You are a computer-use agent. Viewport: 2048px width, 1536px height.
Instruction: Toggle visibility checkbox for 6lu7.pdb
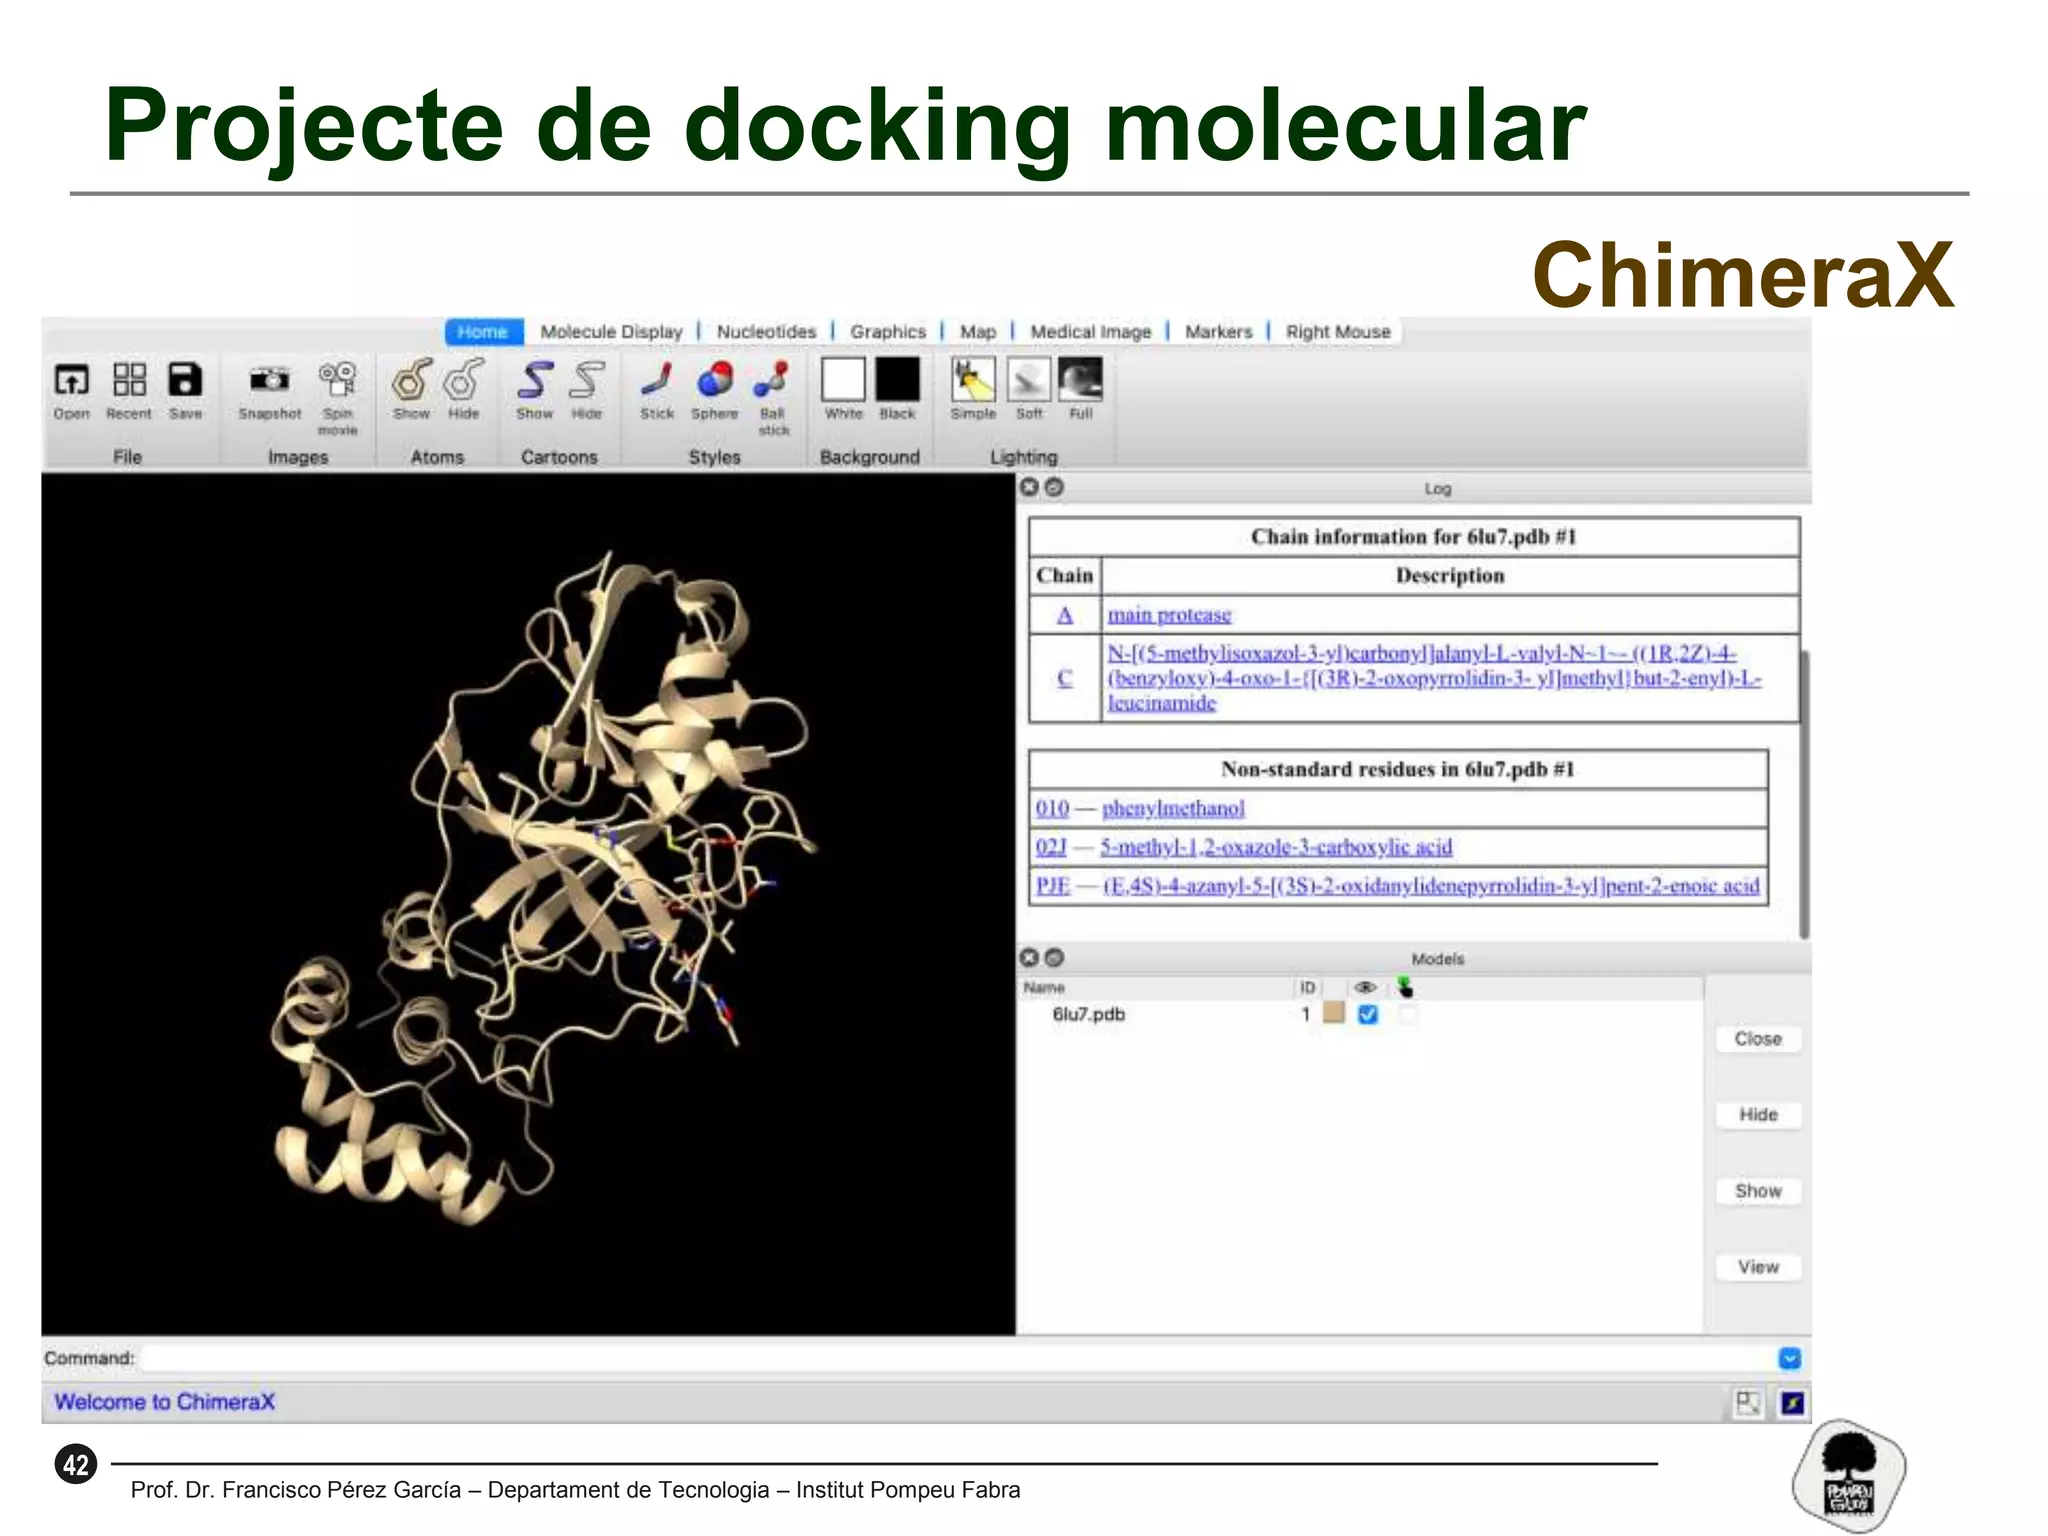[1368, 1014]
